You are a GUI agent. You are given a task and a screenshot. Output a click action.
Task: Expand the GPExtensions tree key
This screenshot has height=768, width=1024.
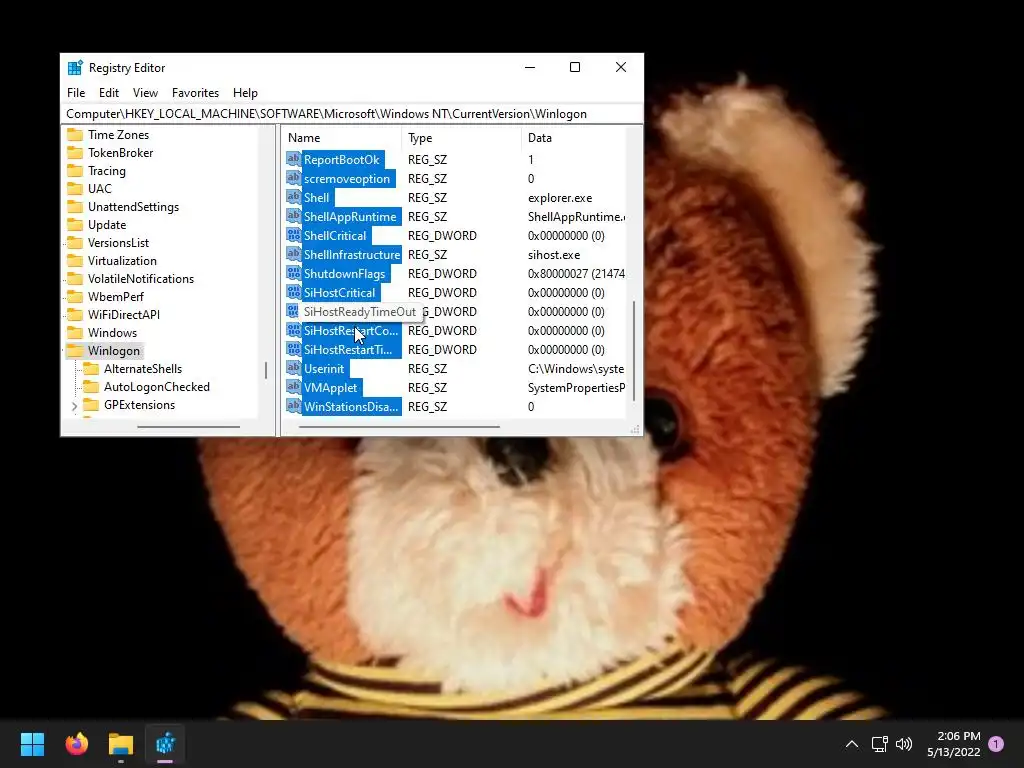click(x=74, y=406)
